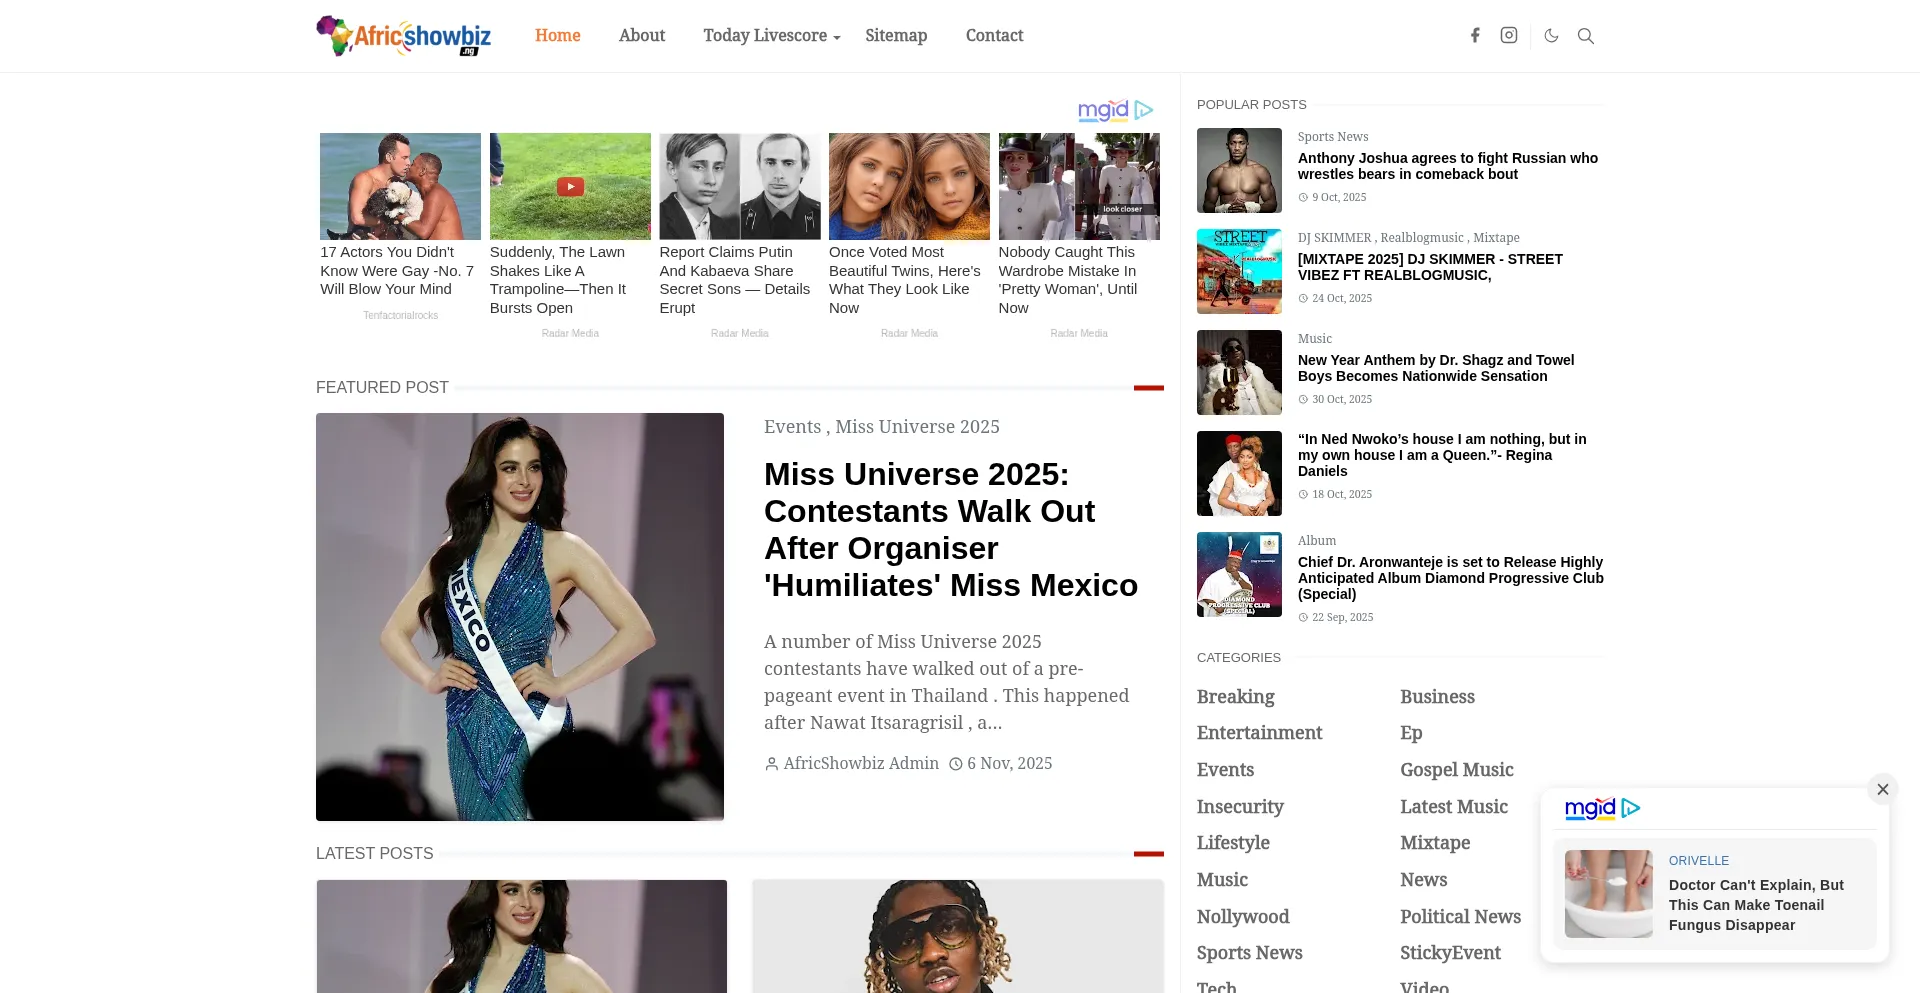Close the floating mgid ad popup
Image resolution: width=1920 pixels, height=993 pixels.
tap(1882, 789)
